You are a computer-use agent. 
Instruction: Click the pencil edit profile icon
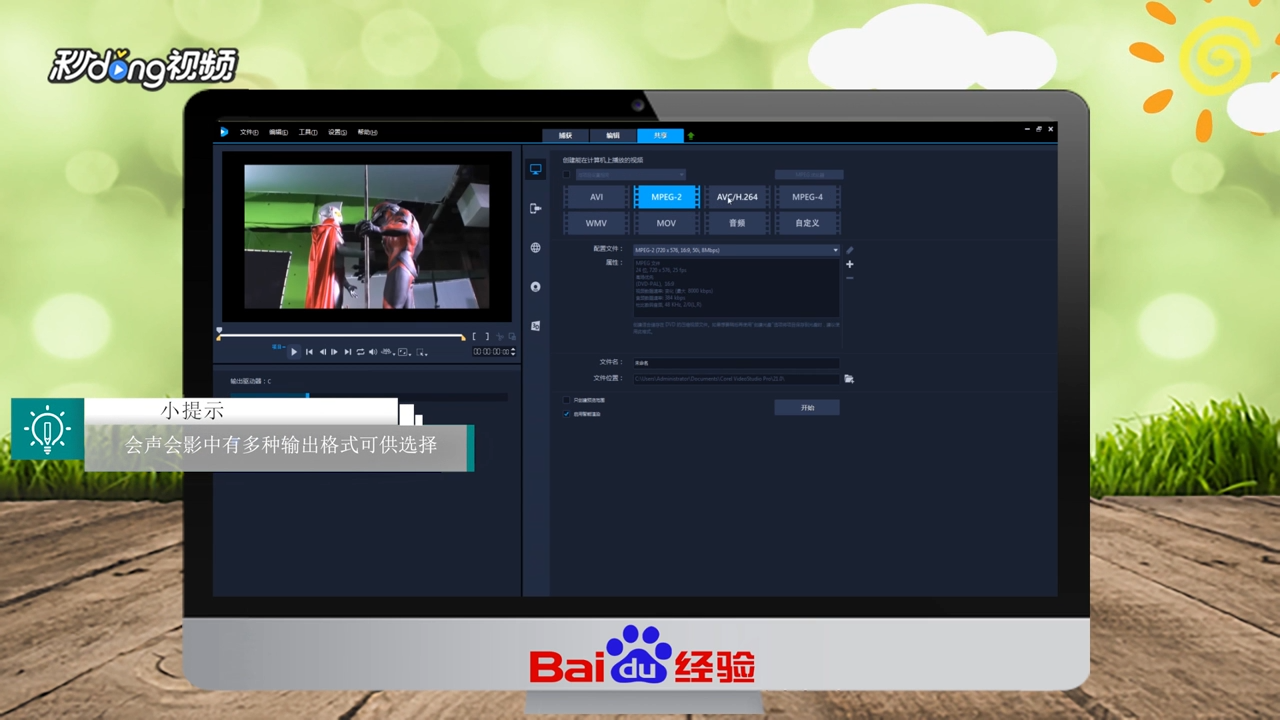point(850,250)
